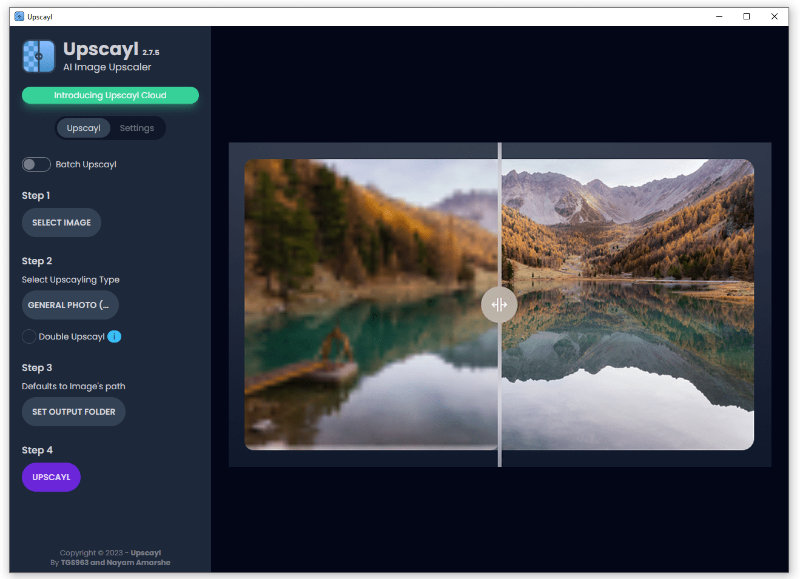Enable the Double Upscayl checkbox
The image size is (800, 579).
pos(29,336)
